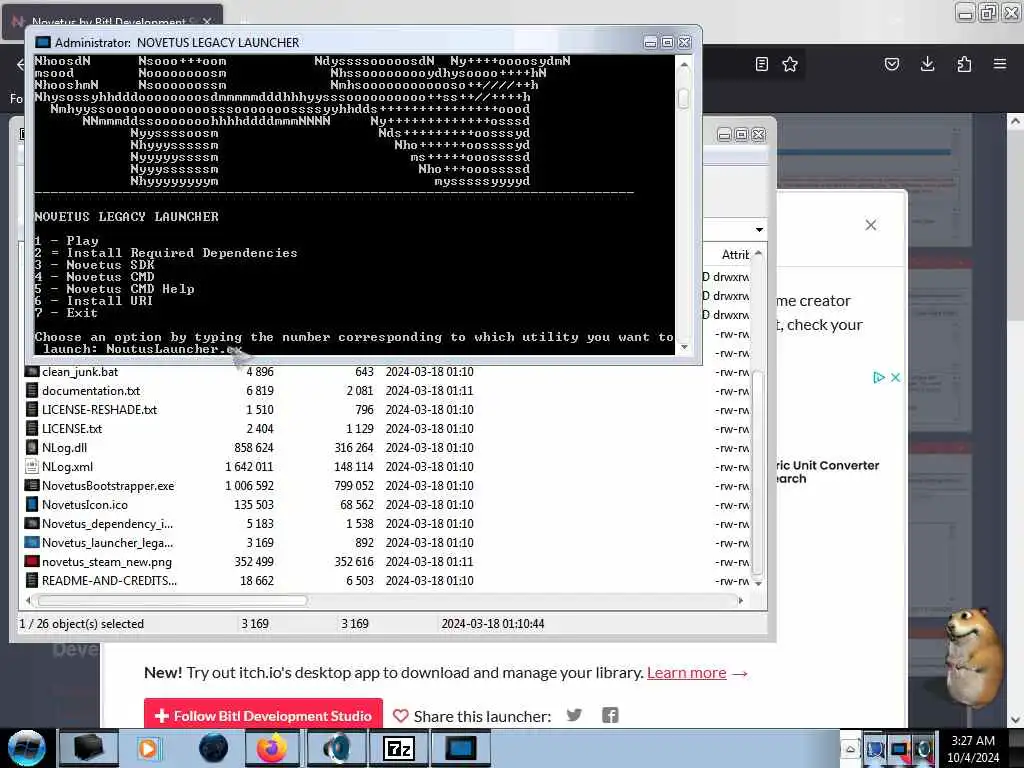Bookmark this page with the star icon
Screen dimensions: 1024x768
pos(790,64)
